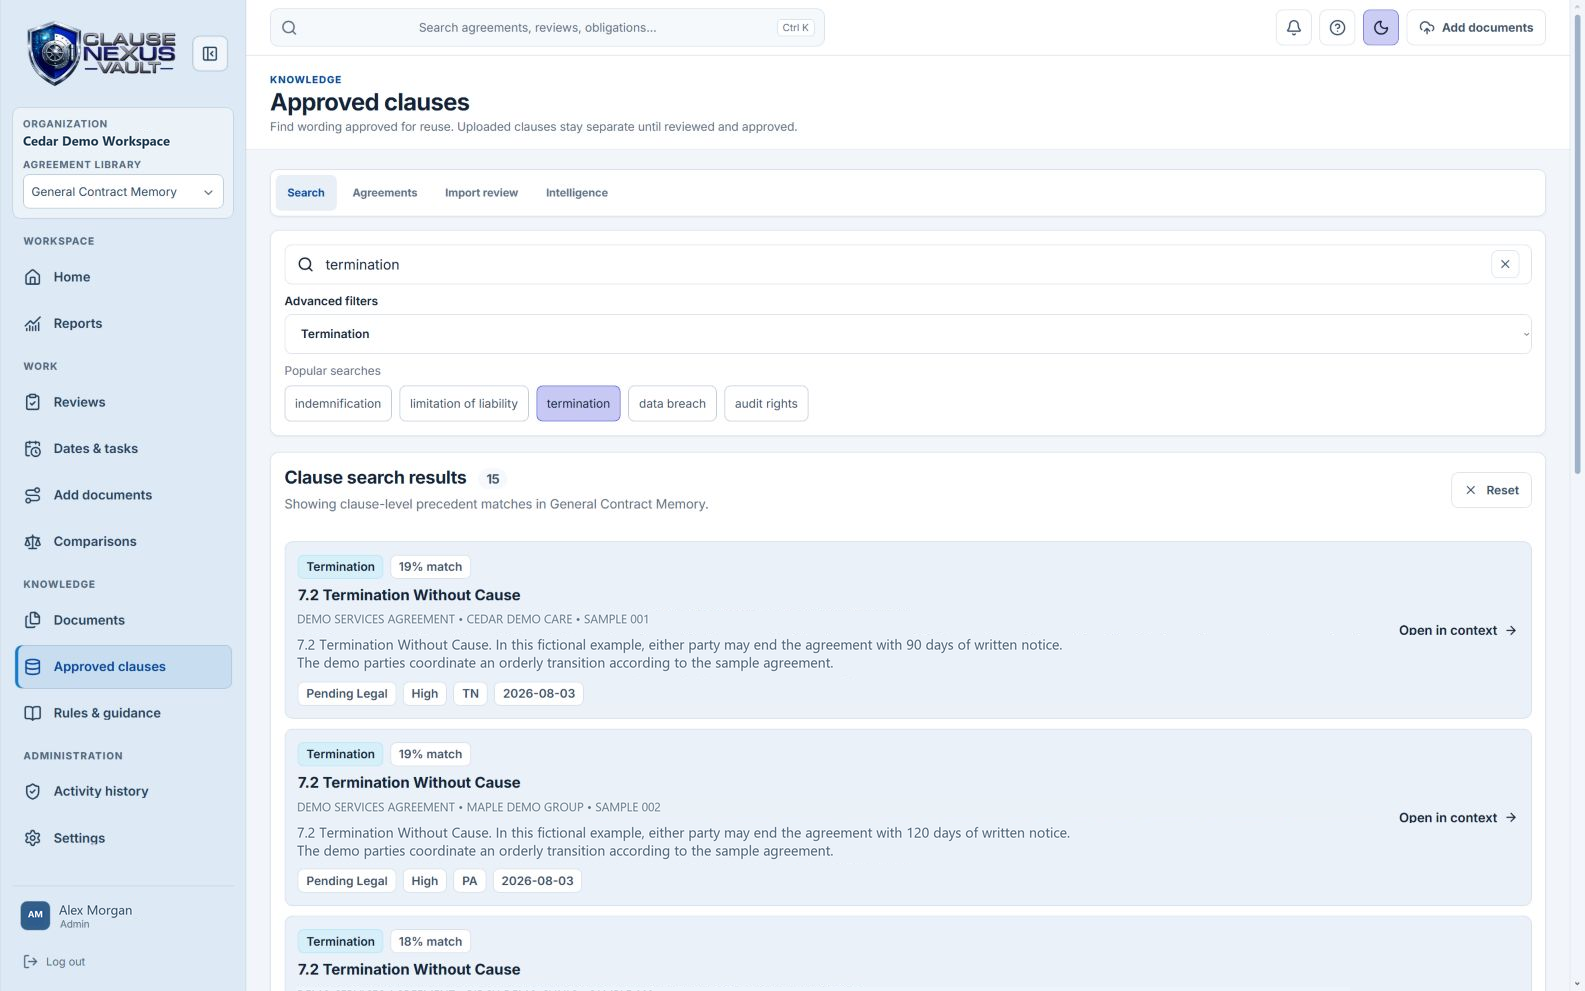The image size is (1585, 991).
Task: Open the General Contract Memory library dropdown
Action: coord(123,192)
